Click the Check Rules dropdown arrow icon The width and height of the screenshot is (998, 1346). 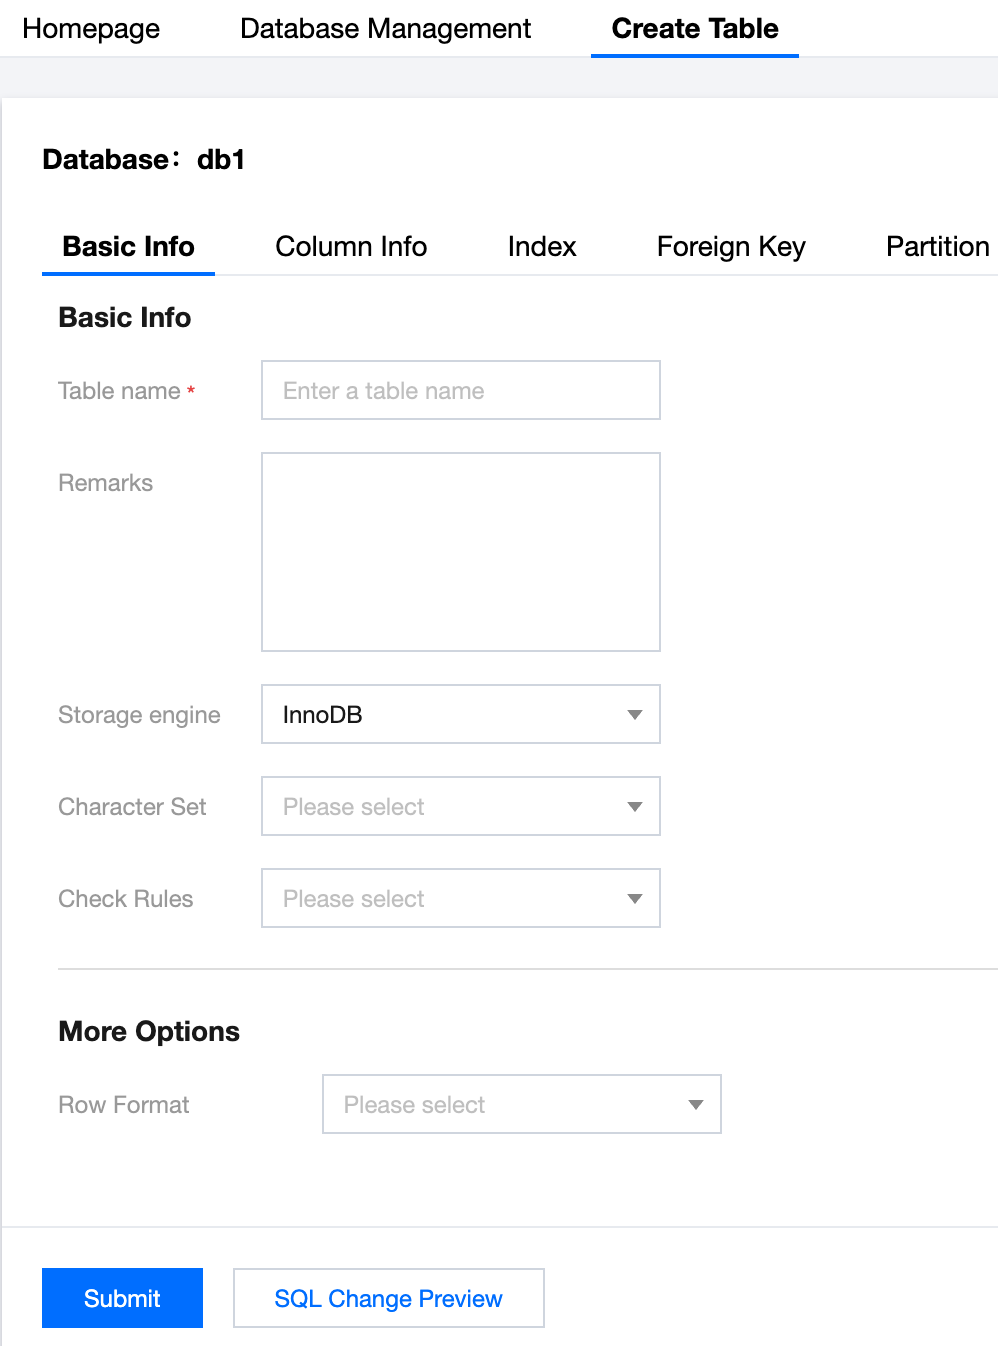pyautogui.click(x=634, y=898)
